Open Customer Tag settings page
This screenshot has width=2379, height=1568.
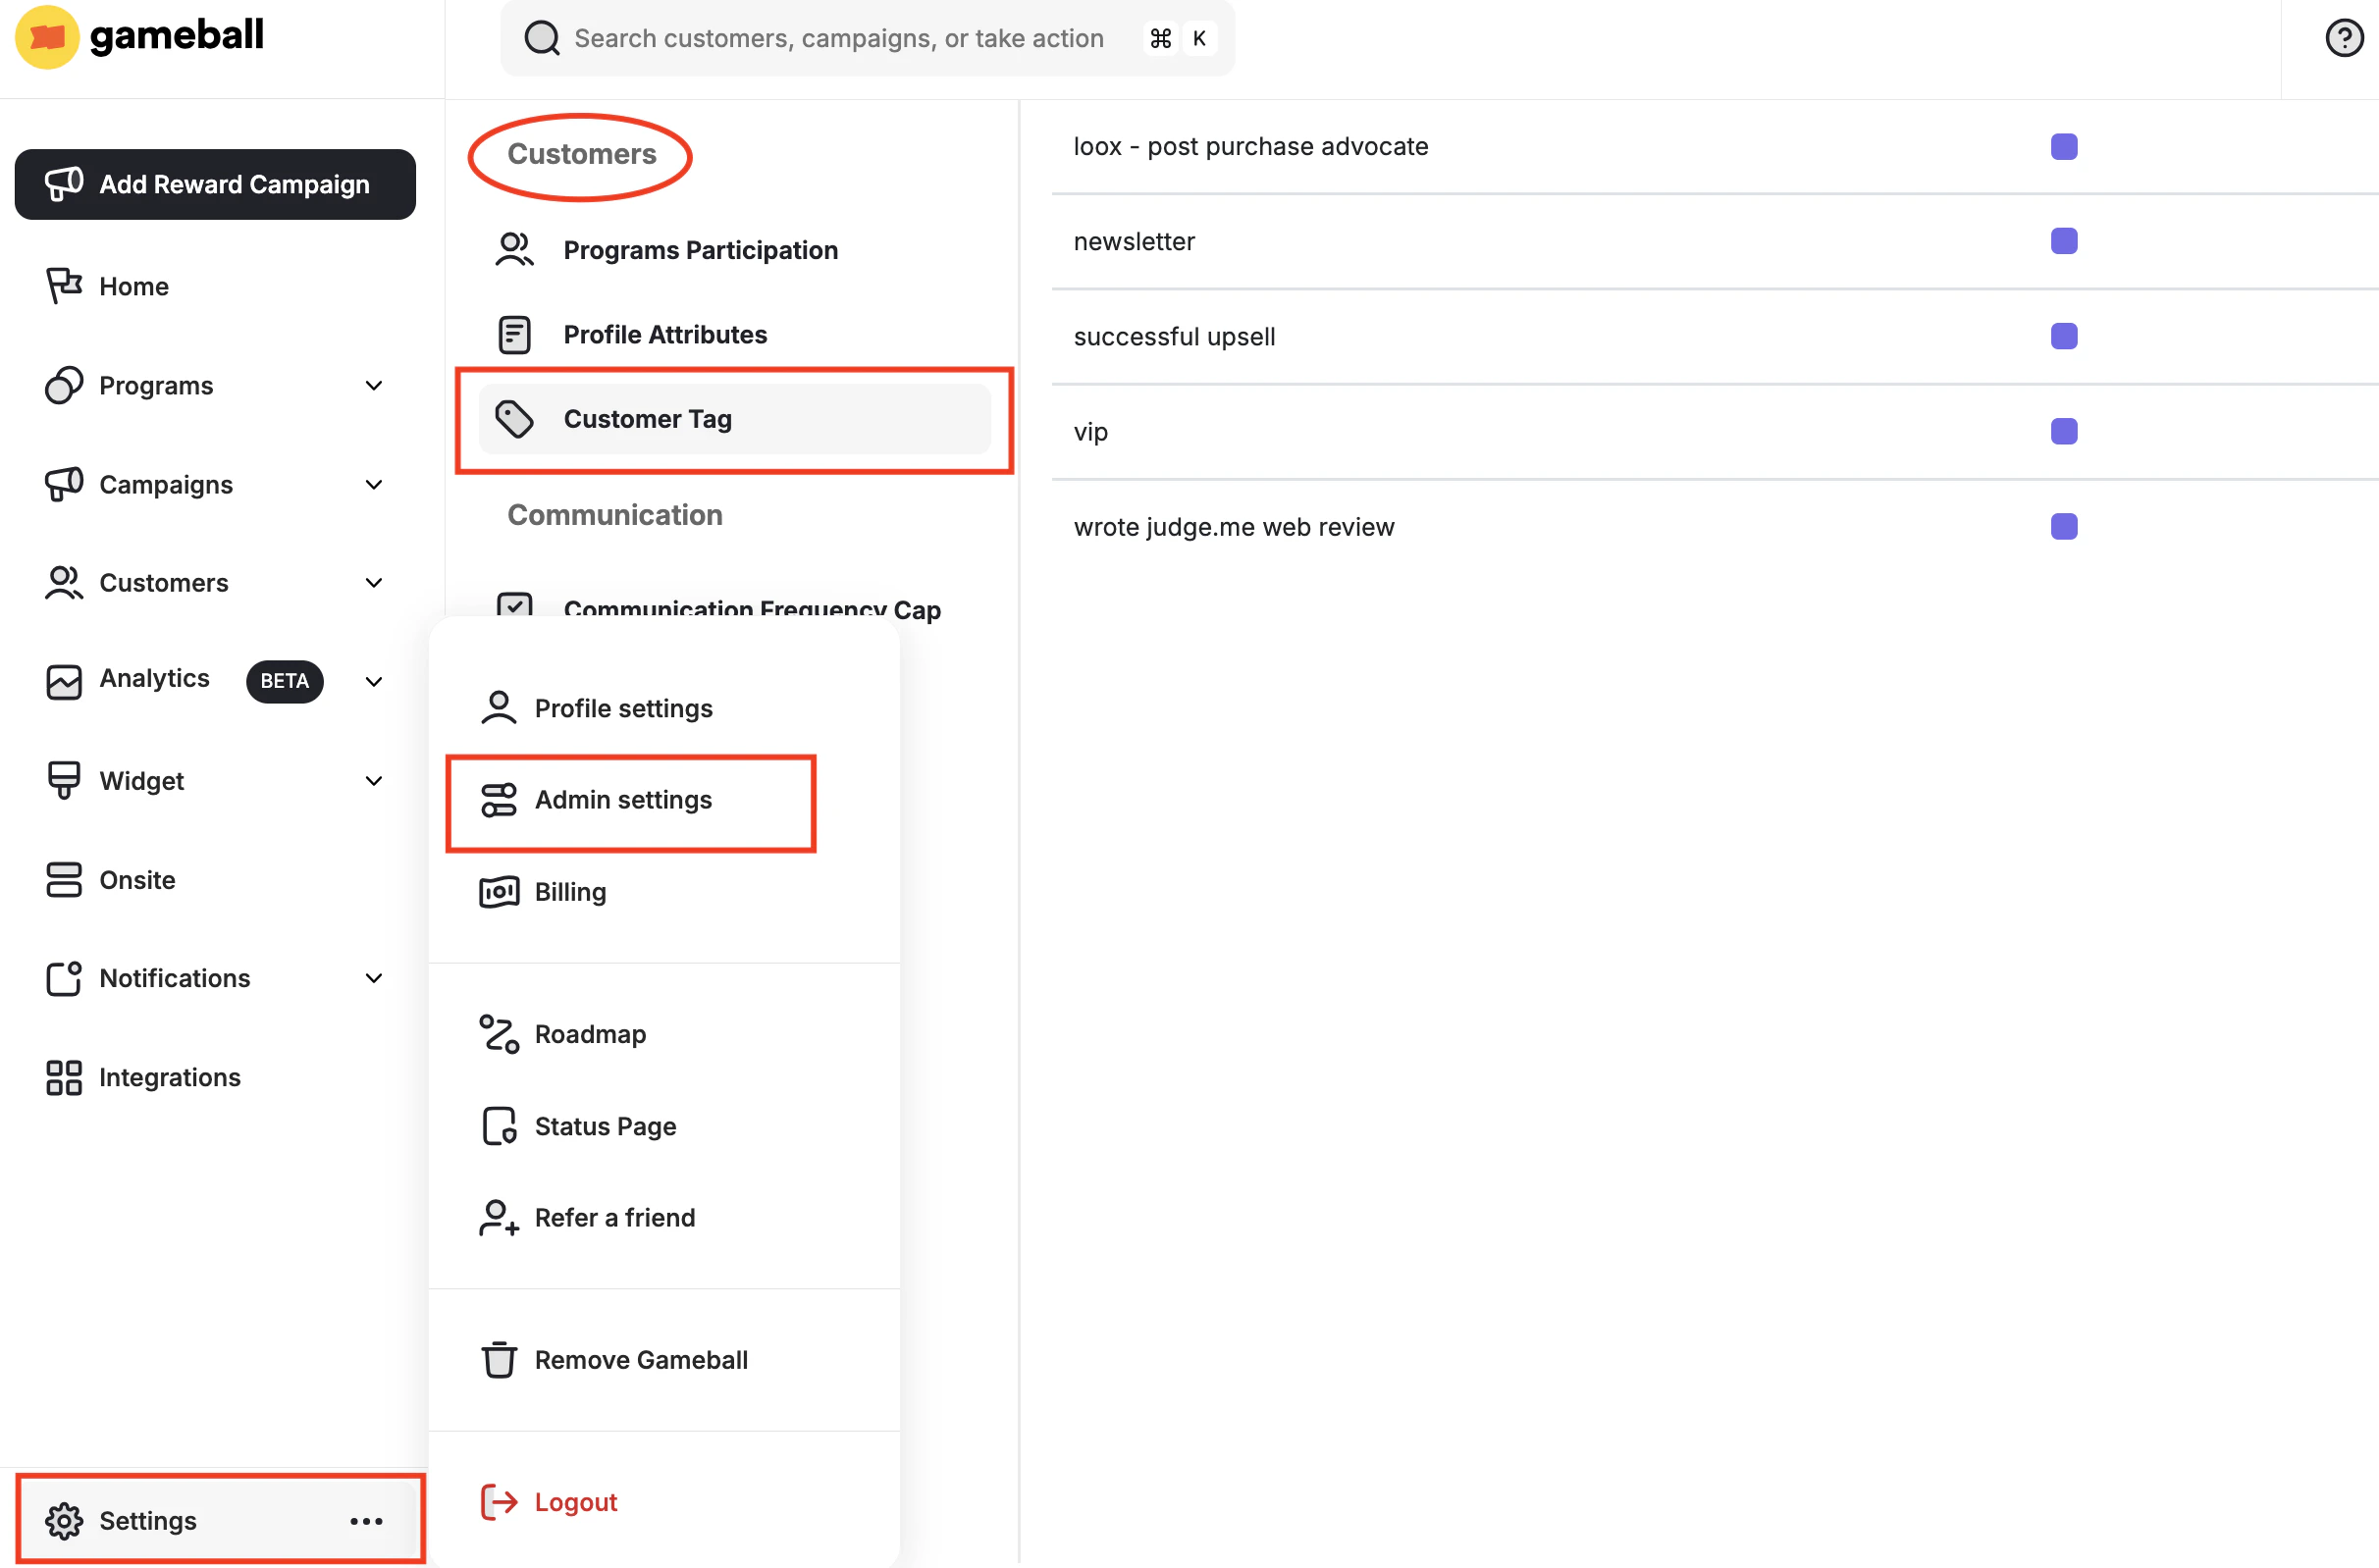[734, 419]
